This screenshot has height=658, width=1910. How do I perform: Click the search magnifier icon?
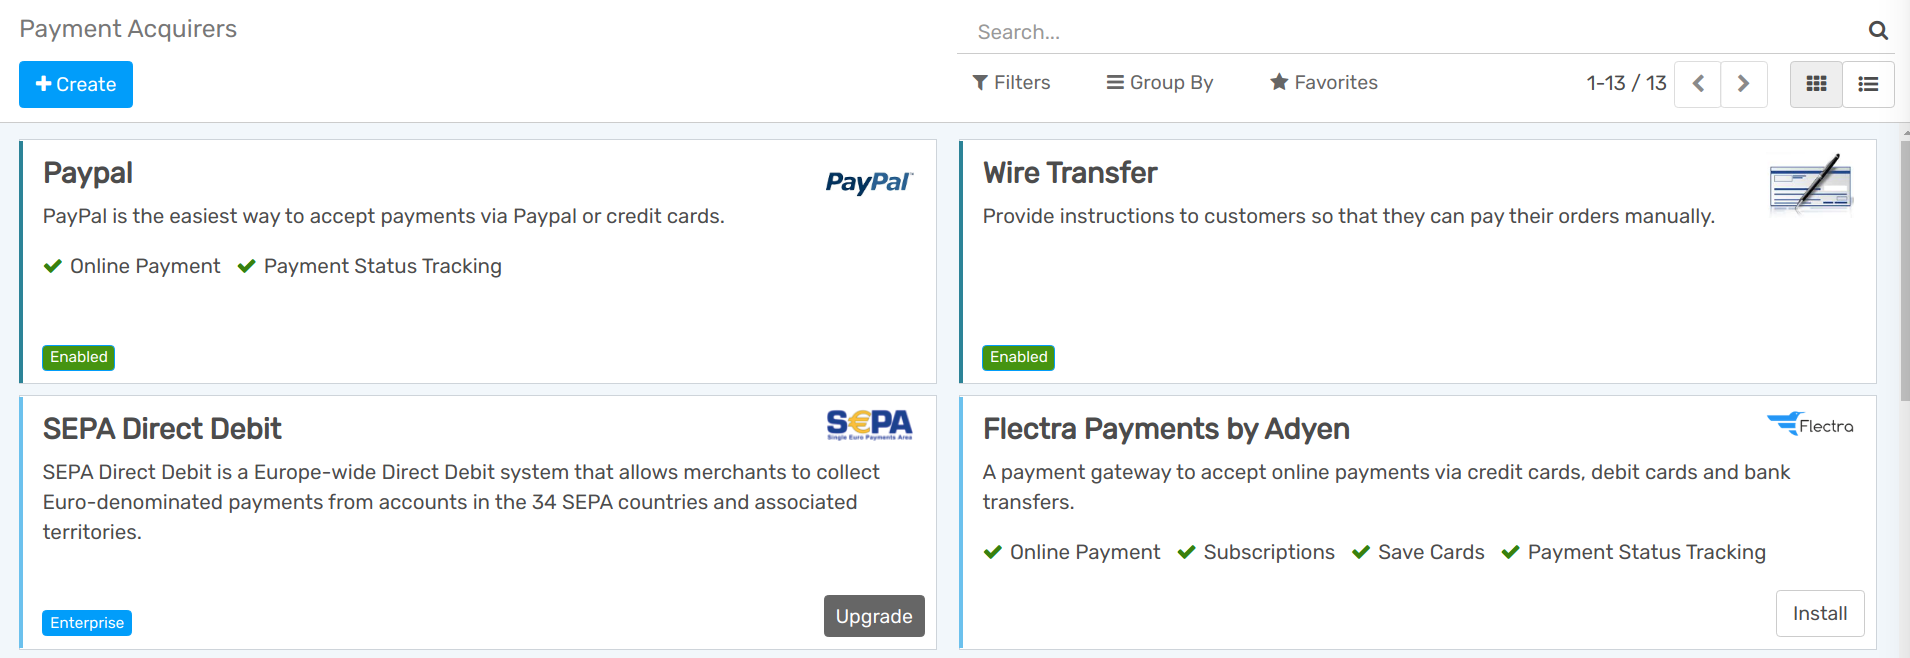pyautogui.click(x=1878, y=30)
